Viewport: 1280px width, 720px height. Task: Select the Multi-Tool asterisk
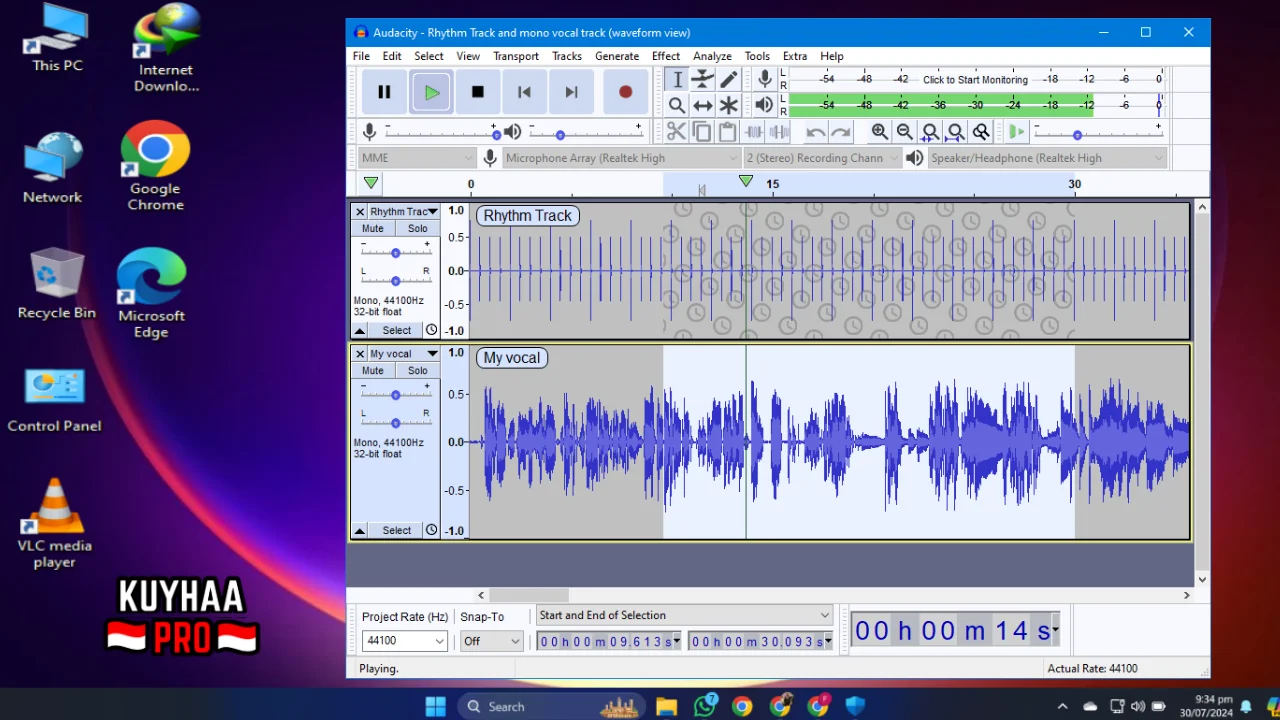point(729,105)
